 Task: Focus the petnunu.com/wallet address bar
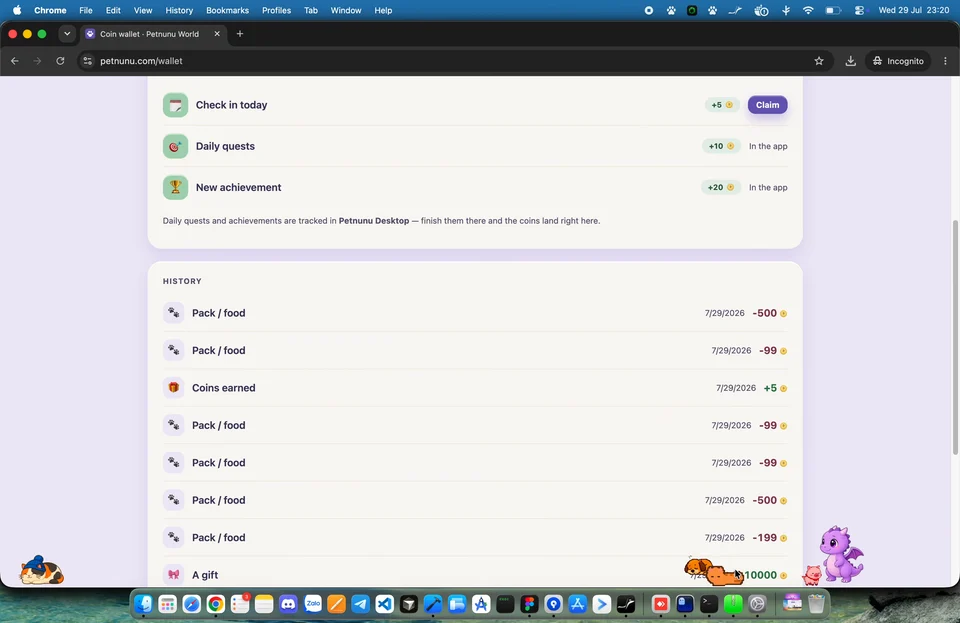click(x=453, y=61)
